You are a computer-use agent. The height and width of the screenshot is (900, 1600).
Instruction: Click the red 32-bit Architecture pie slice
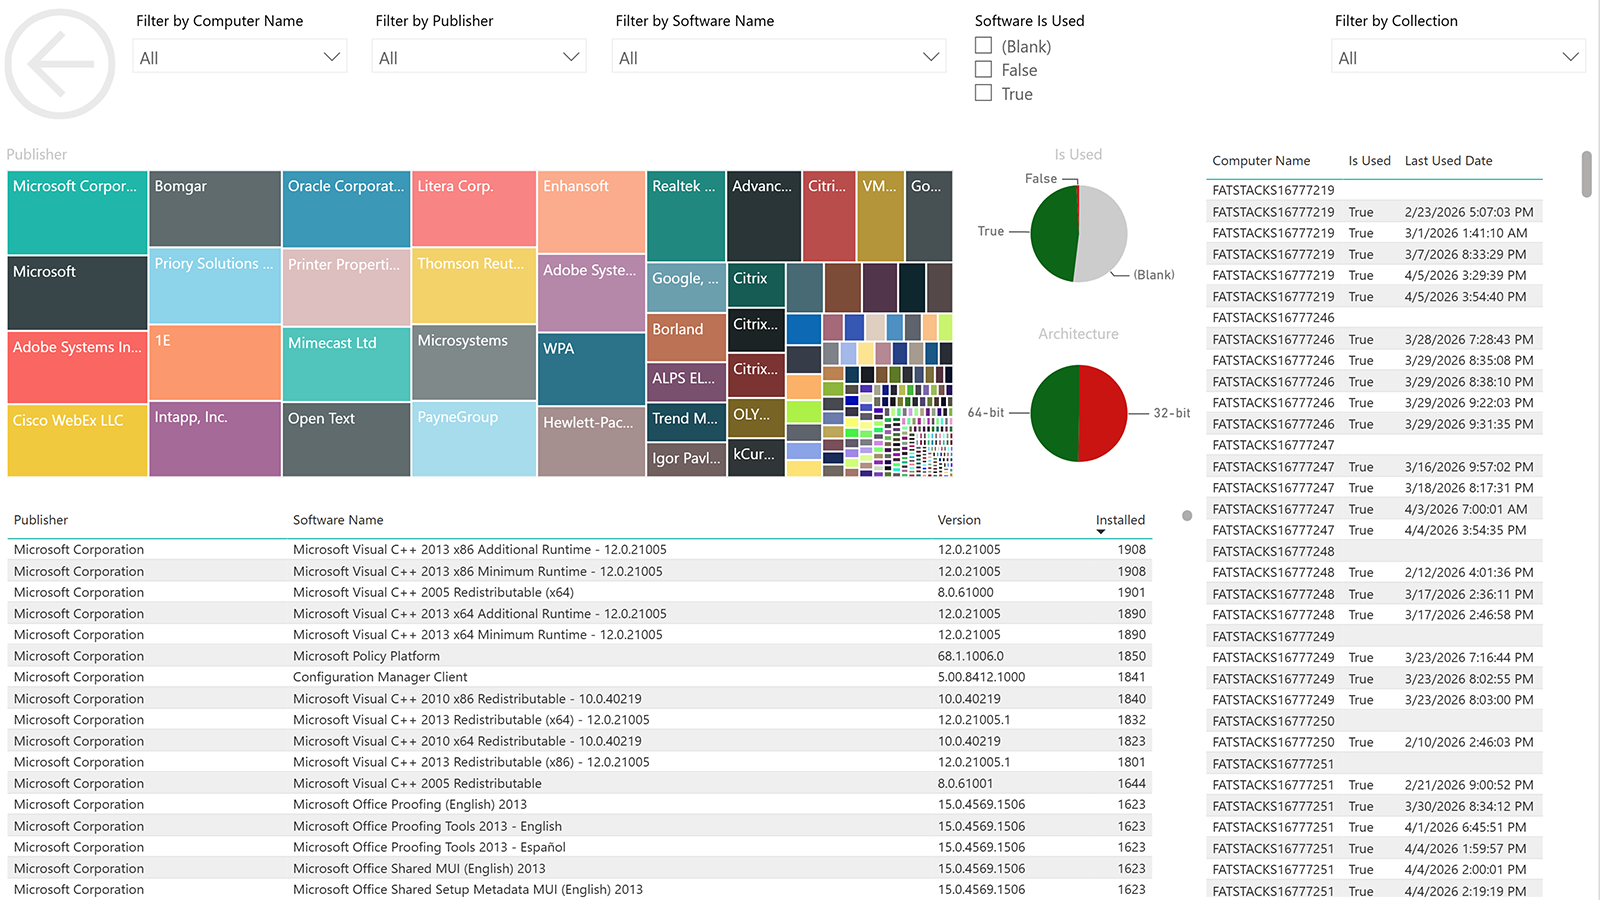coord(1104,413)
